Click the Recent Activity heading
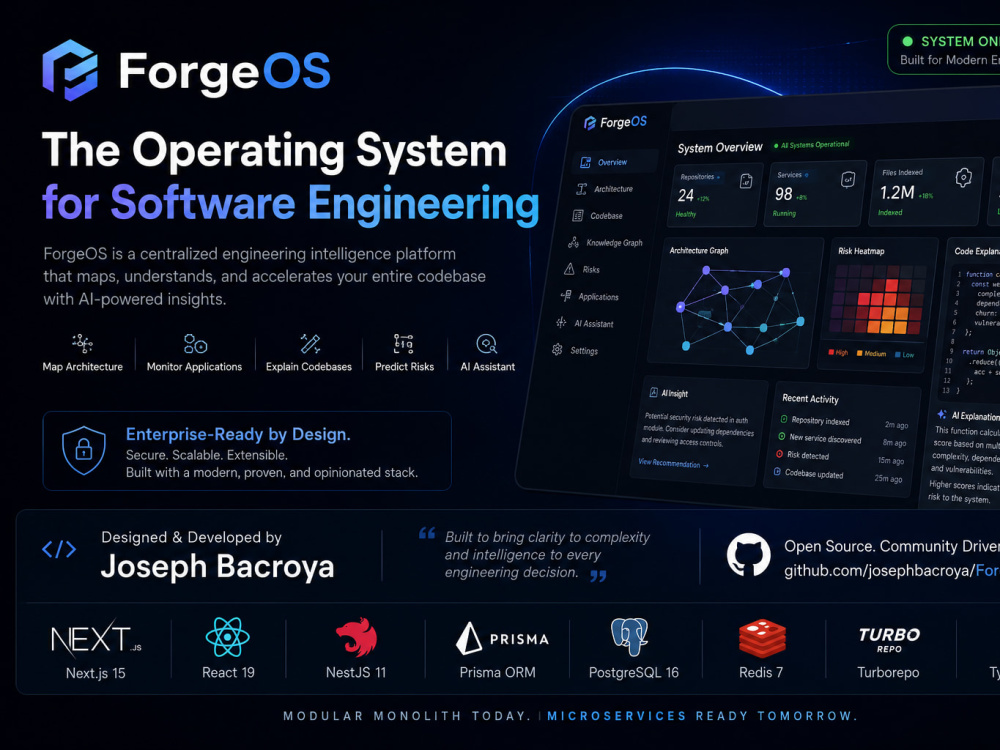Viewport: 1000px width, 750px height. (810, 399)
